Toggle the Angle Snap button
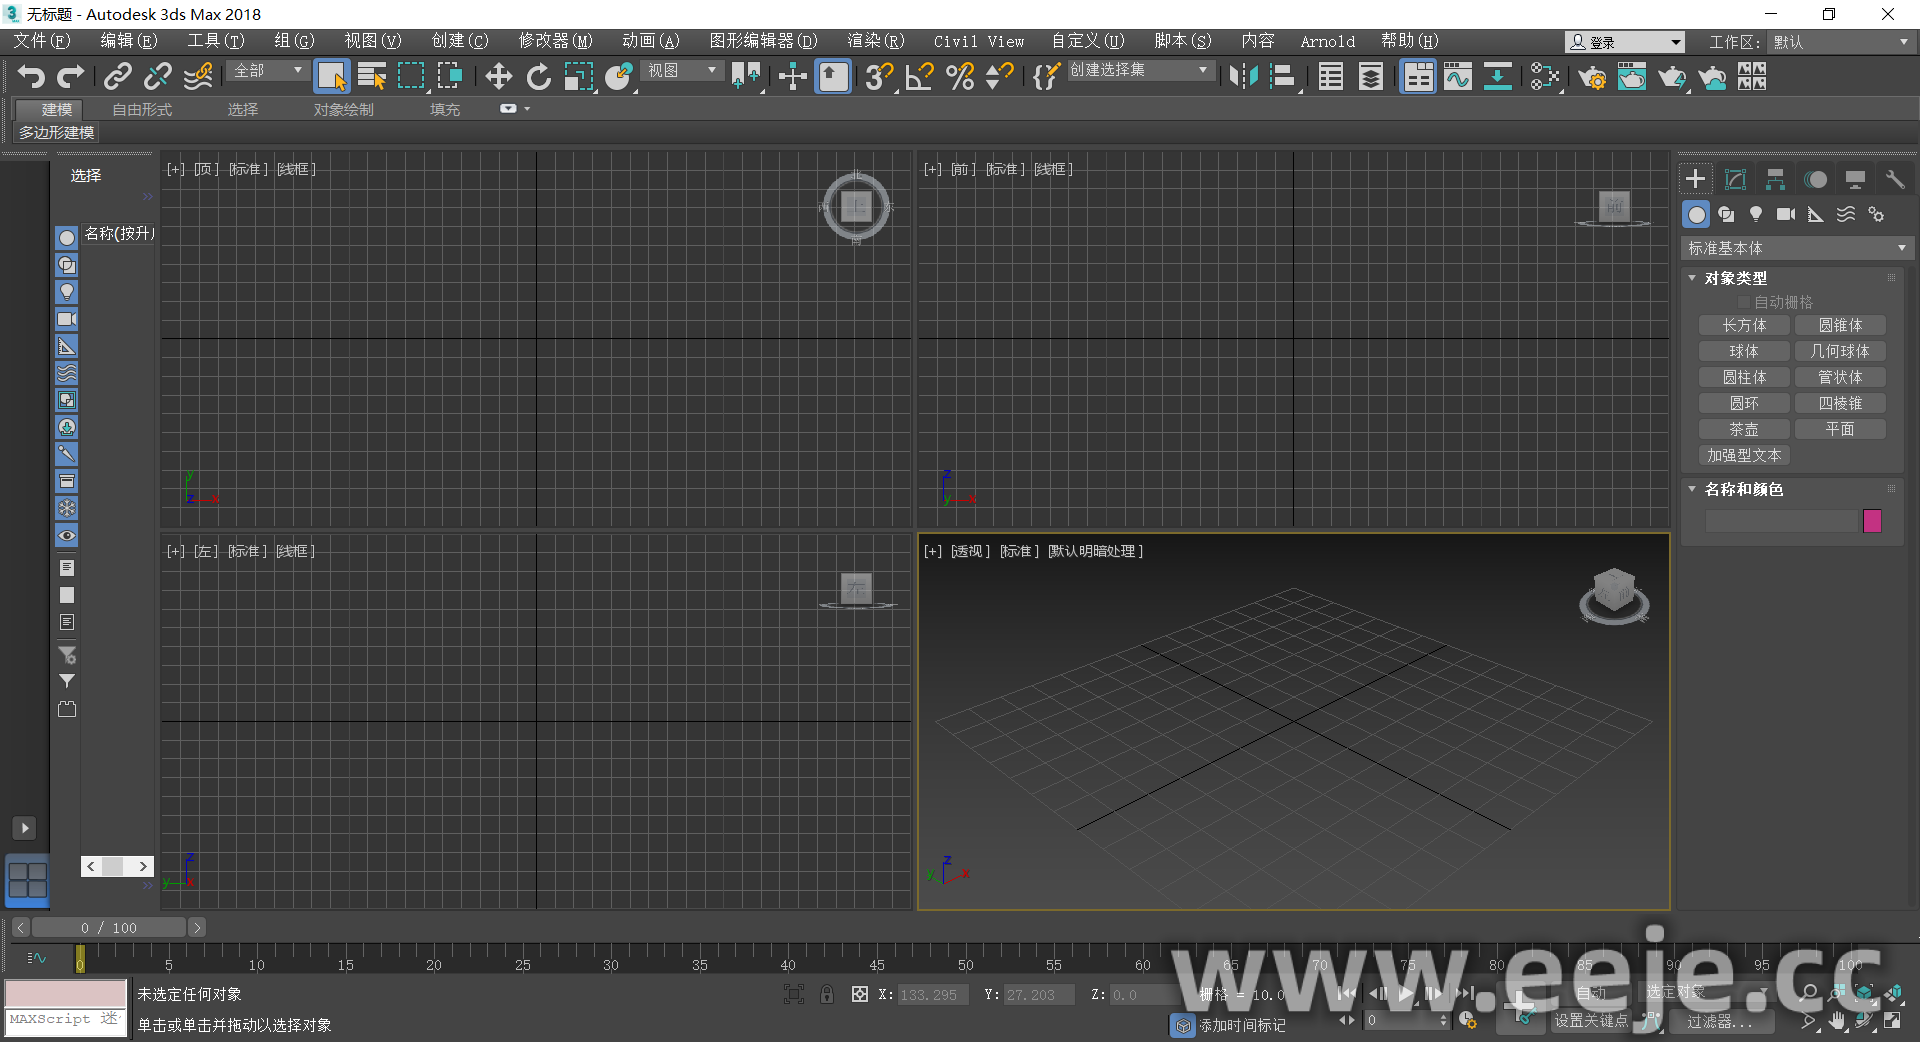The image size is (1920, 1042). (x=919, y=77)
